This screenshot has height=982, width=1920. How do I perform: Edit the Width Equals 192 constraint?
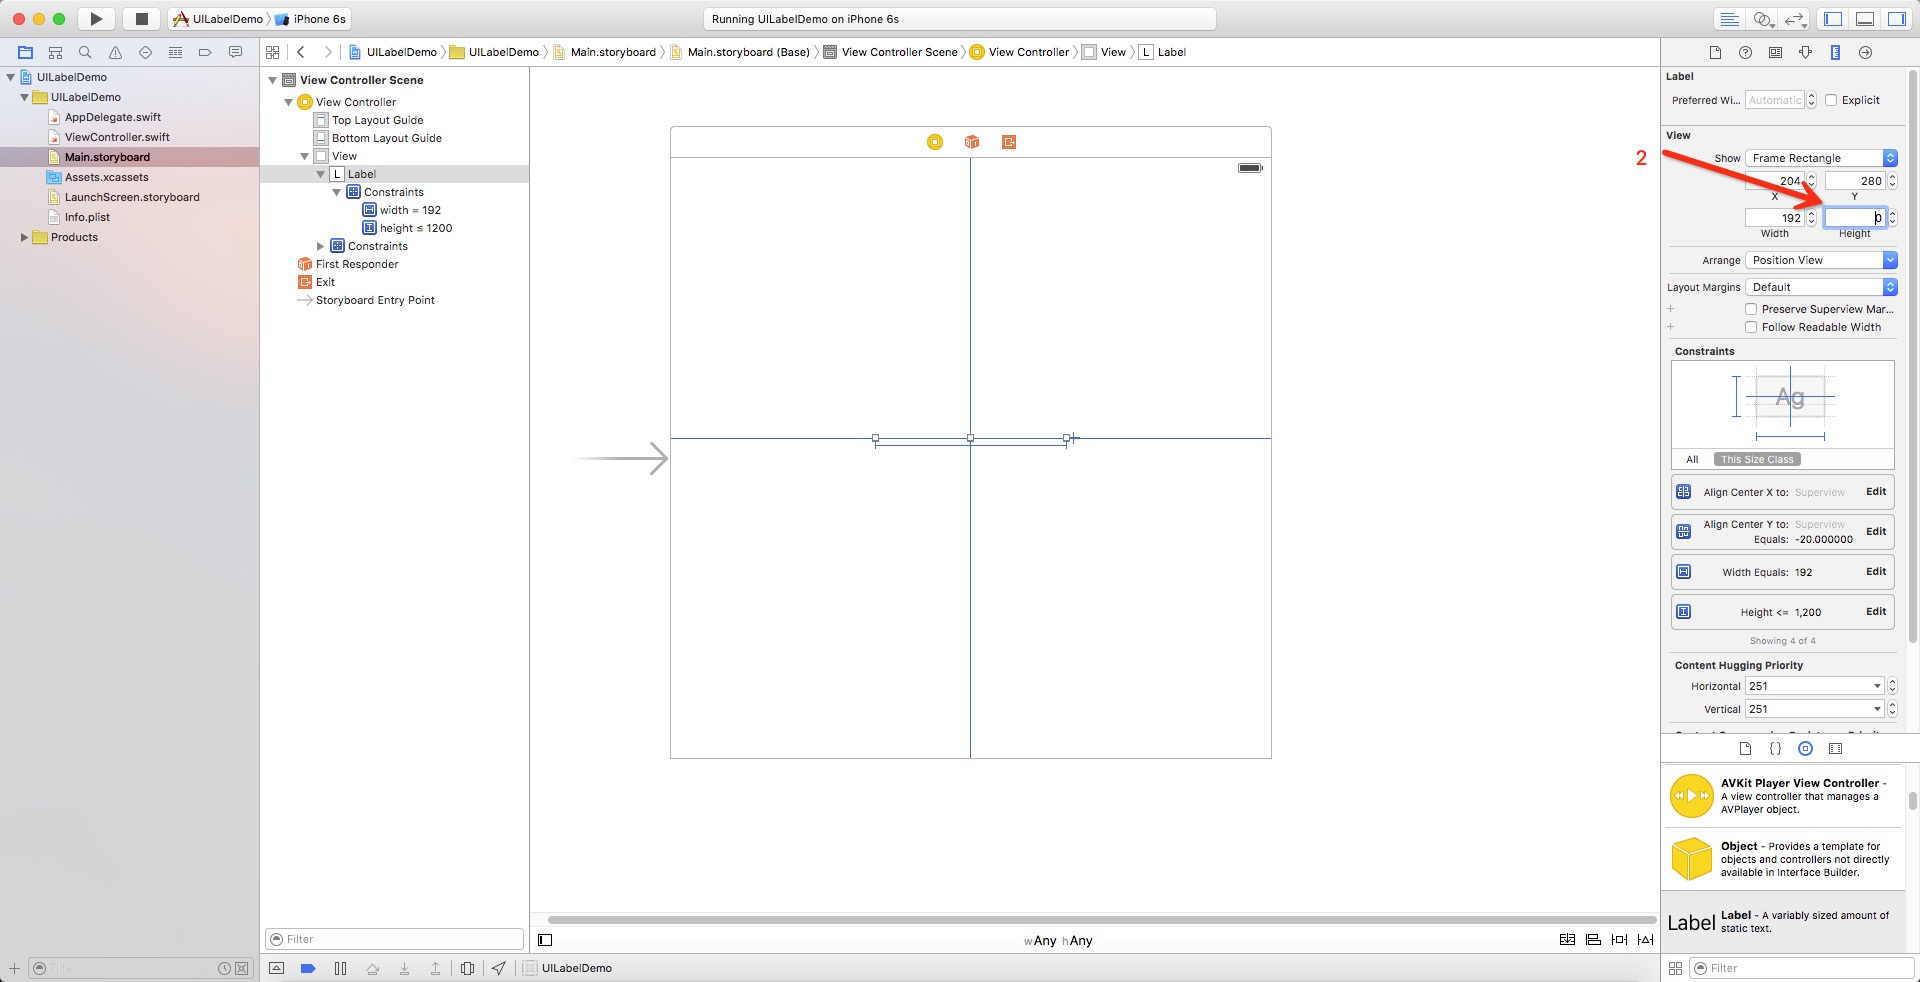tap(1875, 571)
